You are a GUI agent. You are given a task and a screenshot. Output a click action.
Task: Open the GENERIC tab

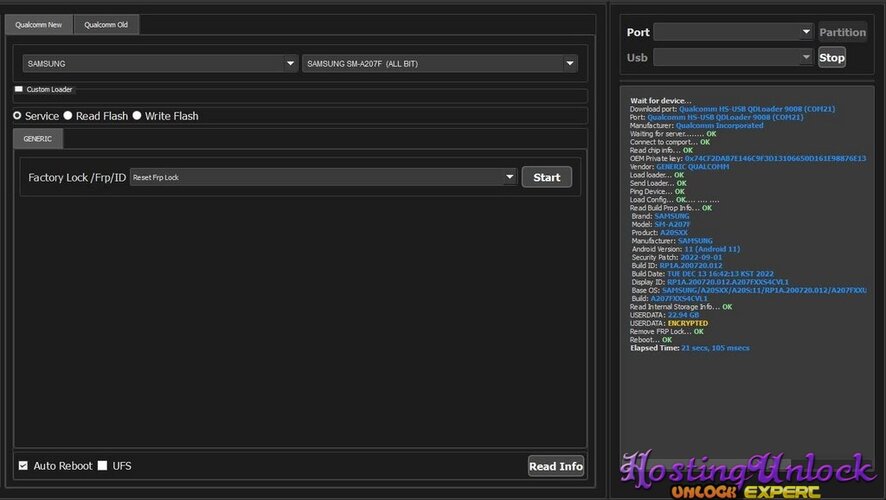(38, 139)
